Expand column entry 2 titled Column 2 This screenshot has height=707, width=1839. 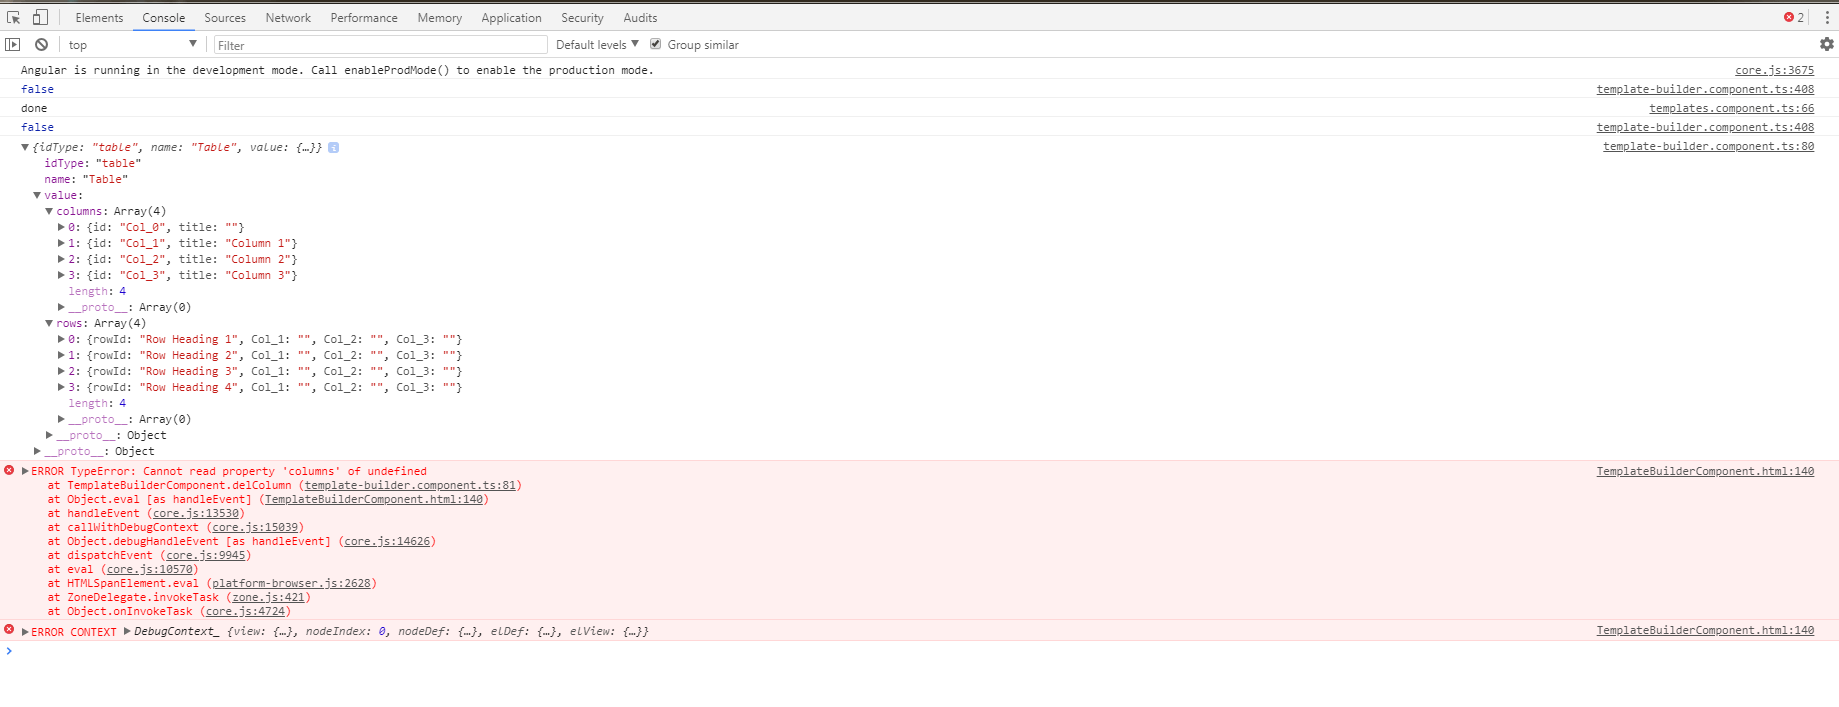[61, 259]
